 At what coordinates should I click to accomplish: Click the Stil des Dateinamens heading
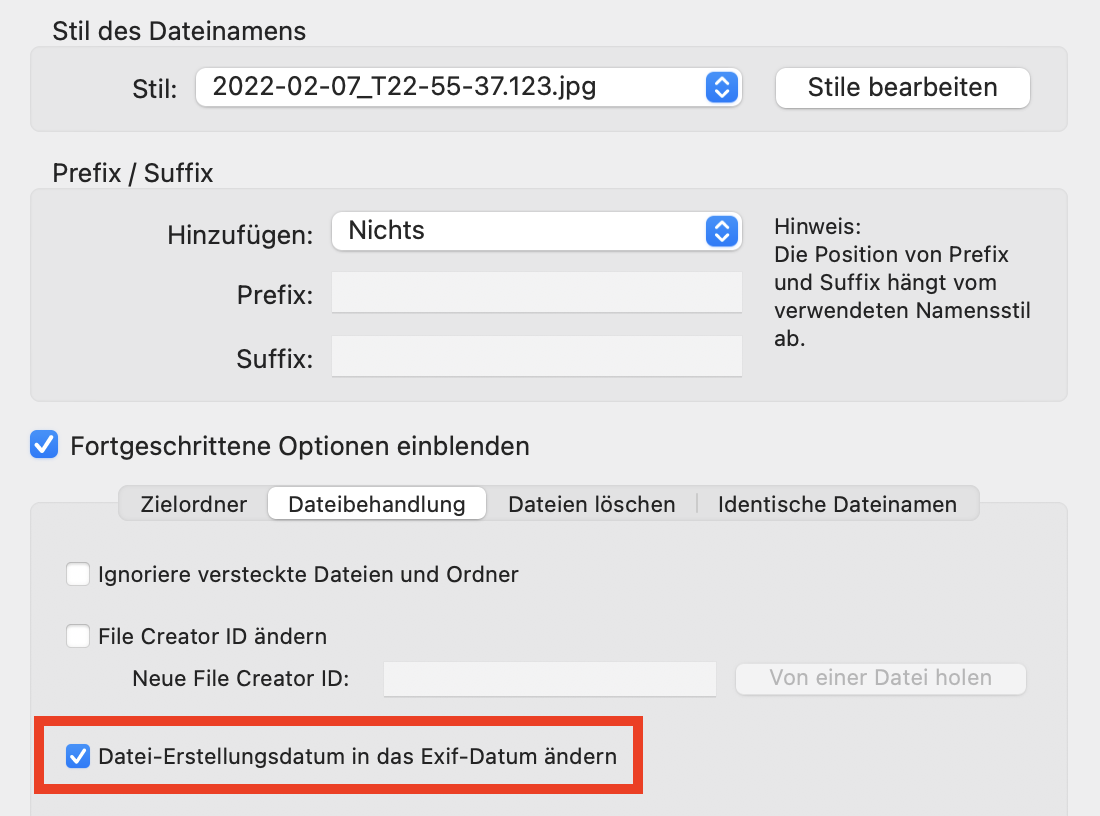click(x=179, y=31)
